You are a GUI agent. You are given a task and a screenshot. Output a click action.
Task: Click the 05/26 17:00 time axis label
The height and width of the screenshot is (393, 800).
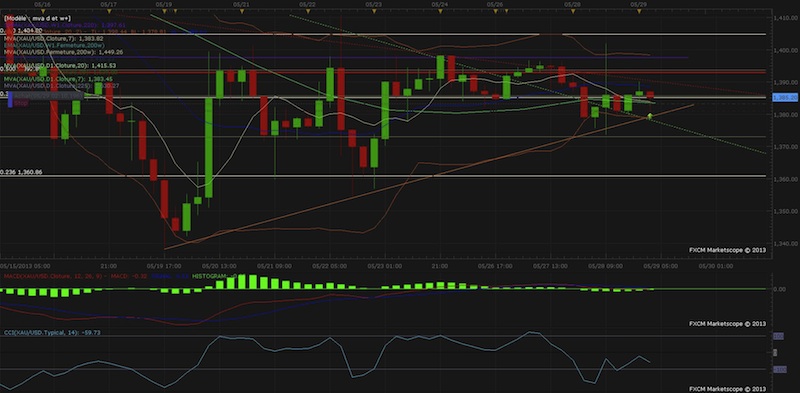(495, 266)
